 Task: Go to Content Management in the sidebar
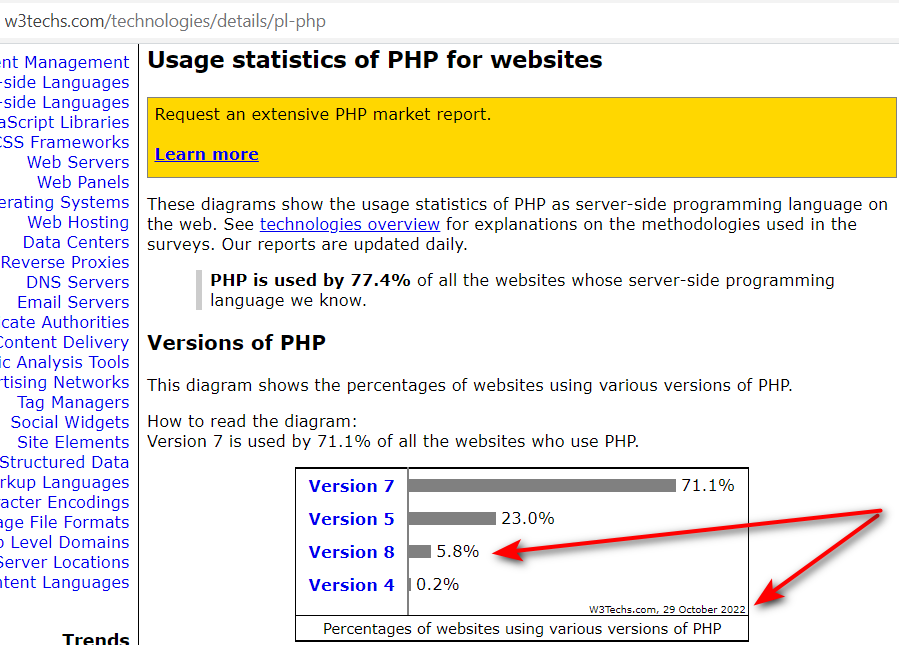click(x=65, y=62)
